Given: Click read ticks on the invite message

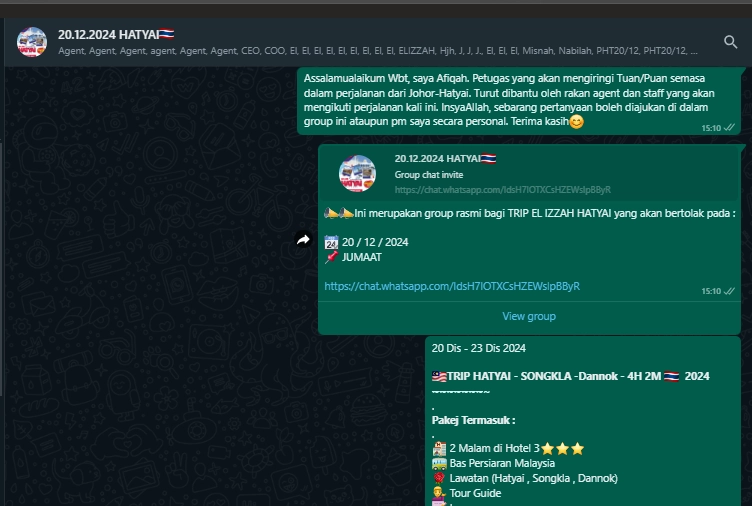Looking at the screenshot, I should 729,291.
